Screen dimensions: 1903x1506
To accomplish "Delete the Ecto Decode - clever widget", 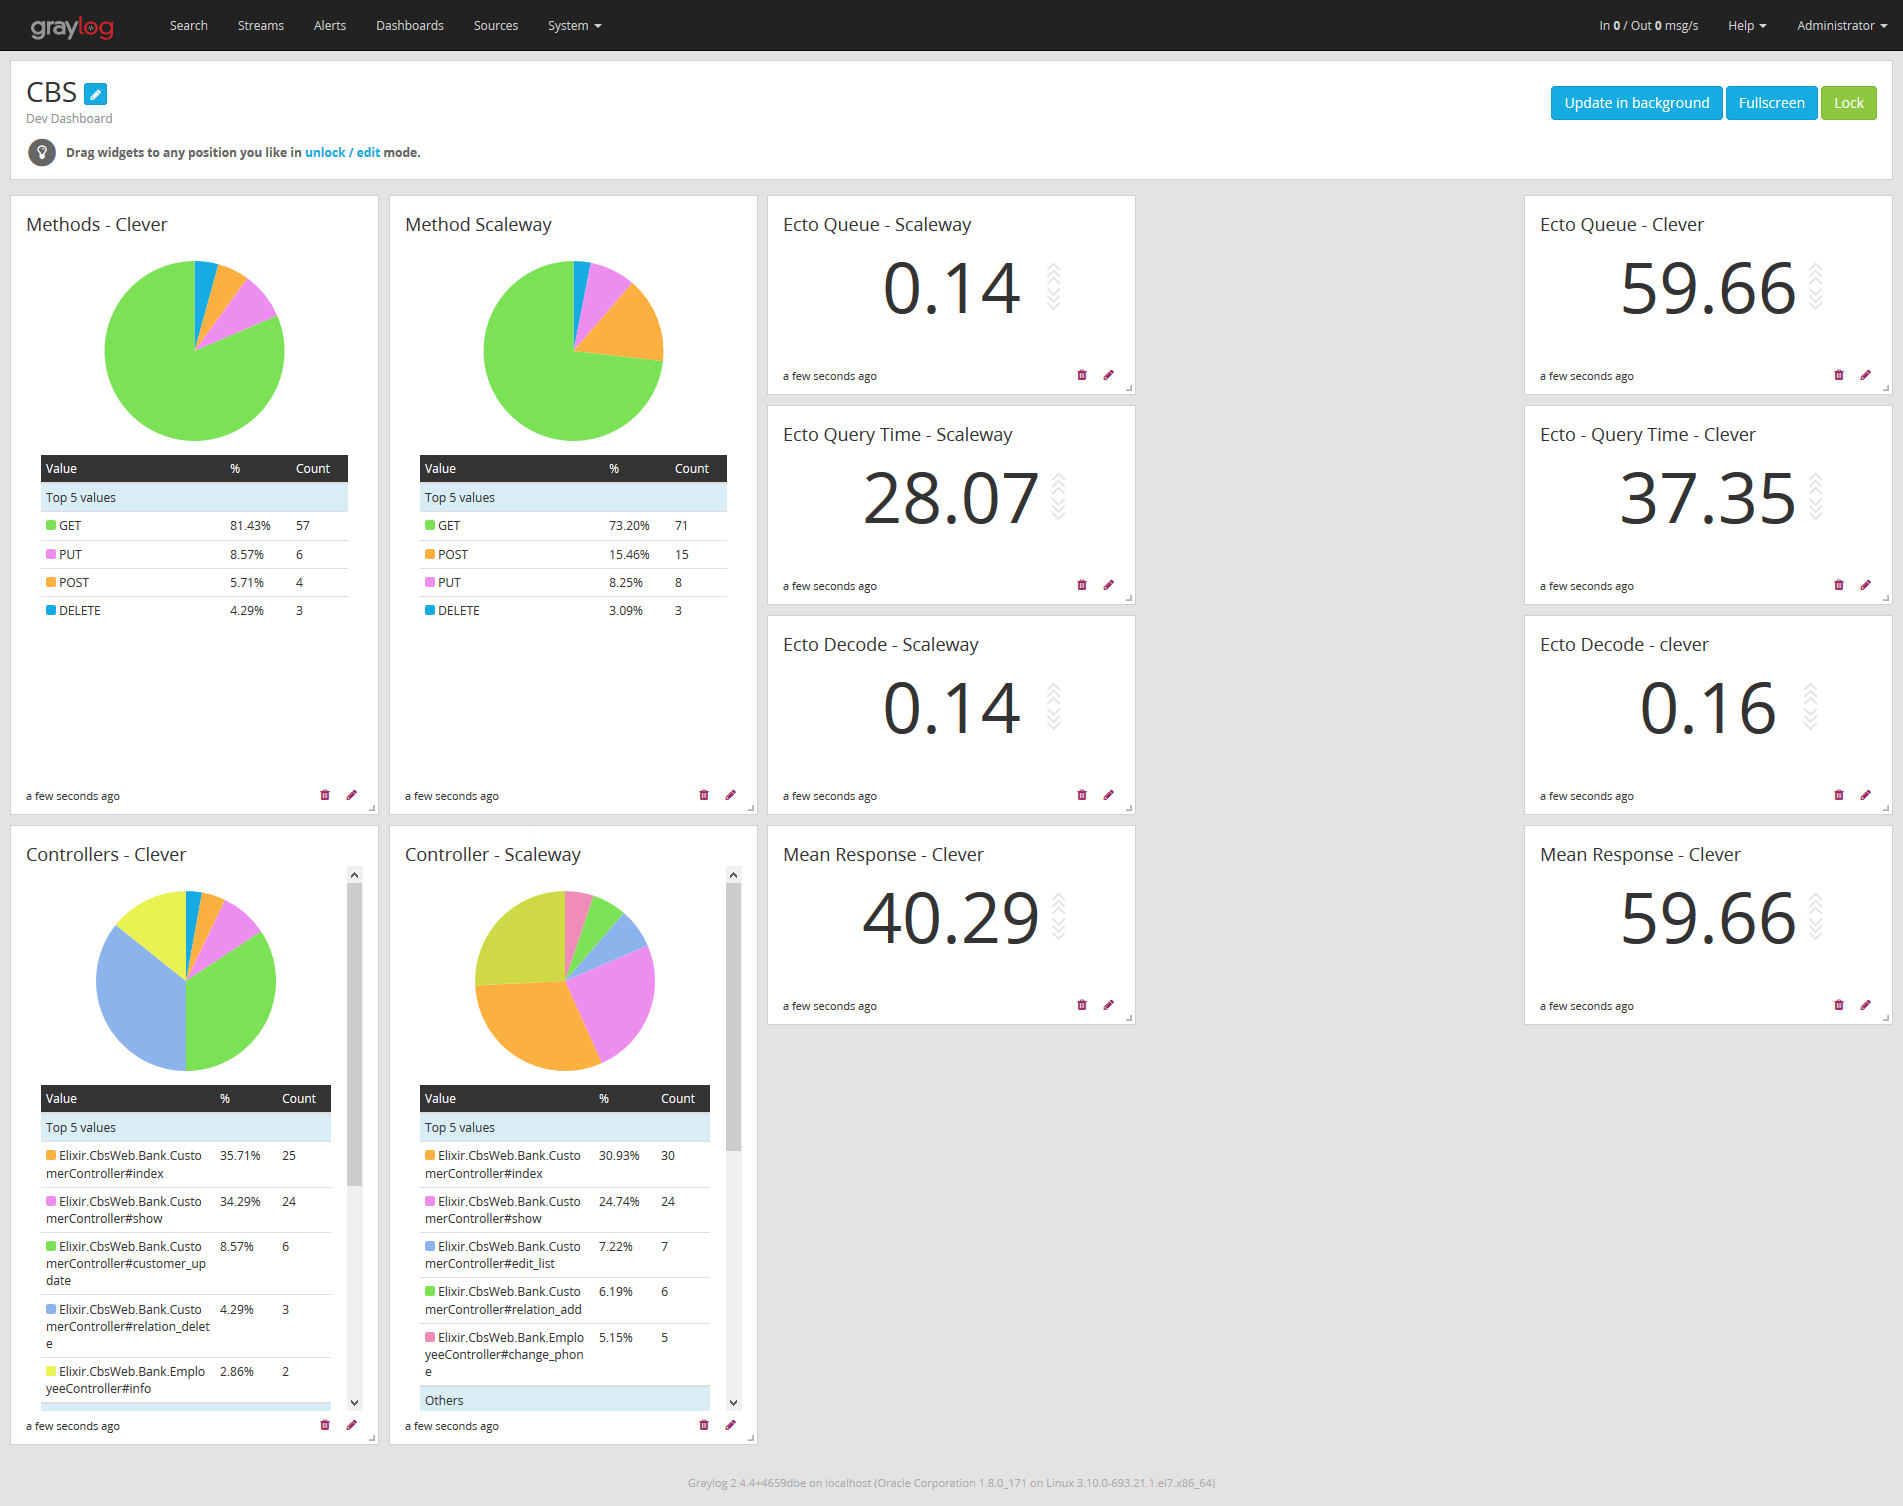I will (1839, 795).
